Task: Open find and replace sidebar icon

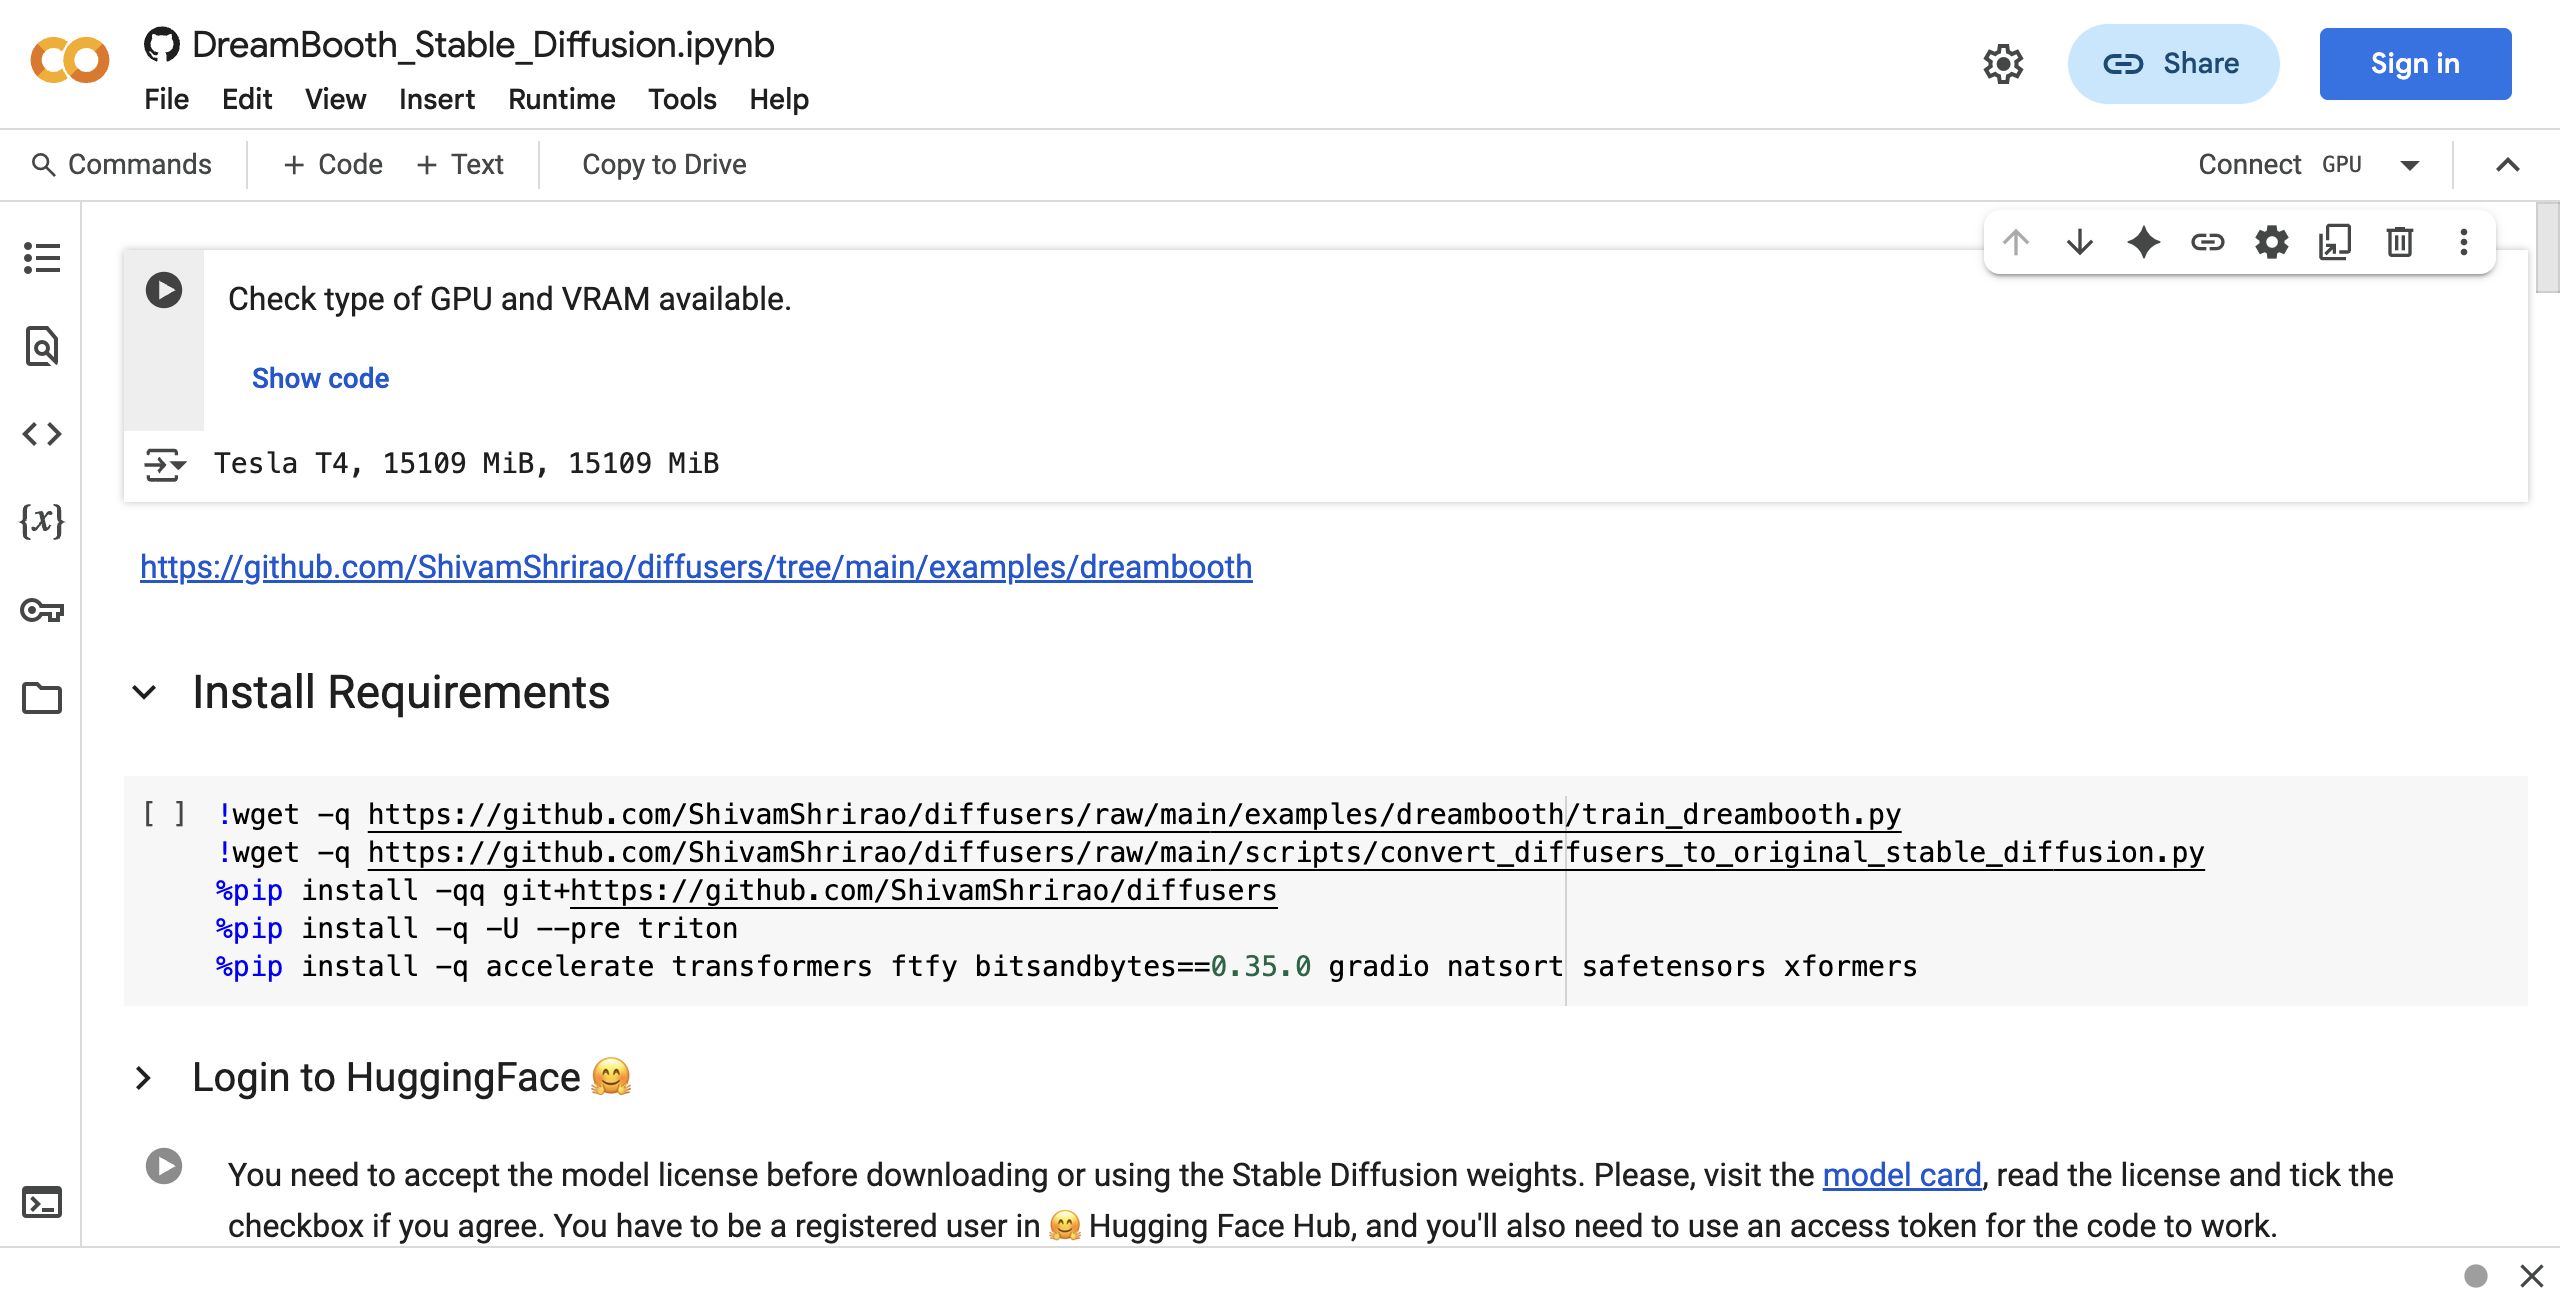Action: pos(42,346)
